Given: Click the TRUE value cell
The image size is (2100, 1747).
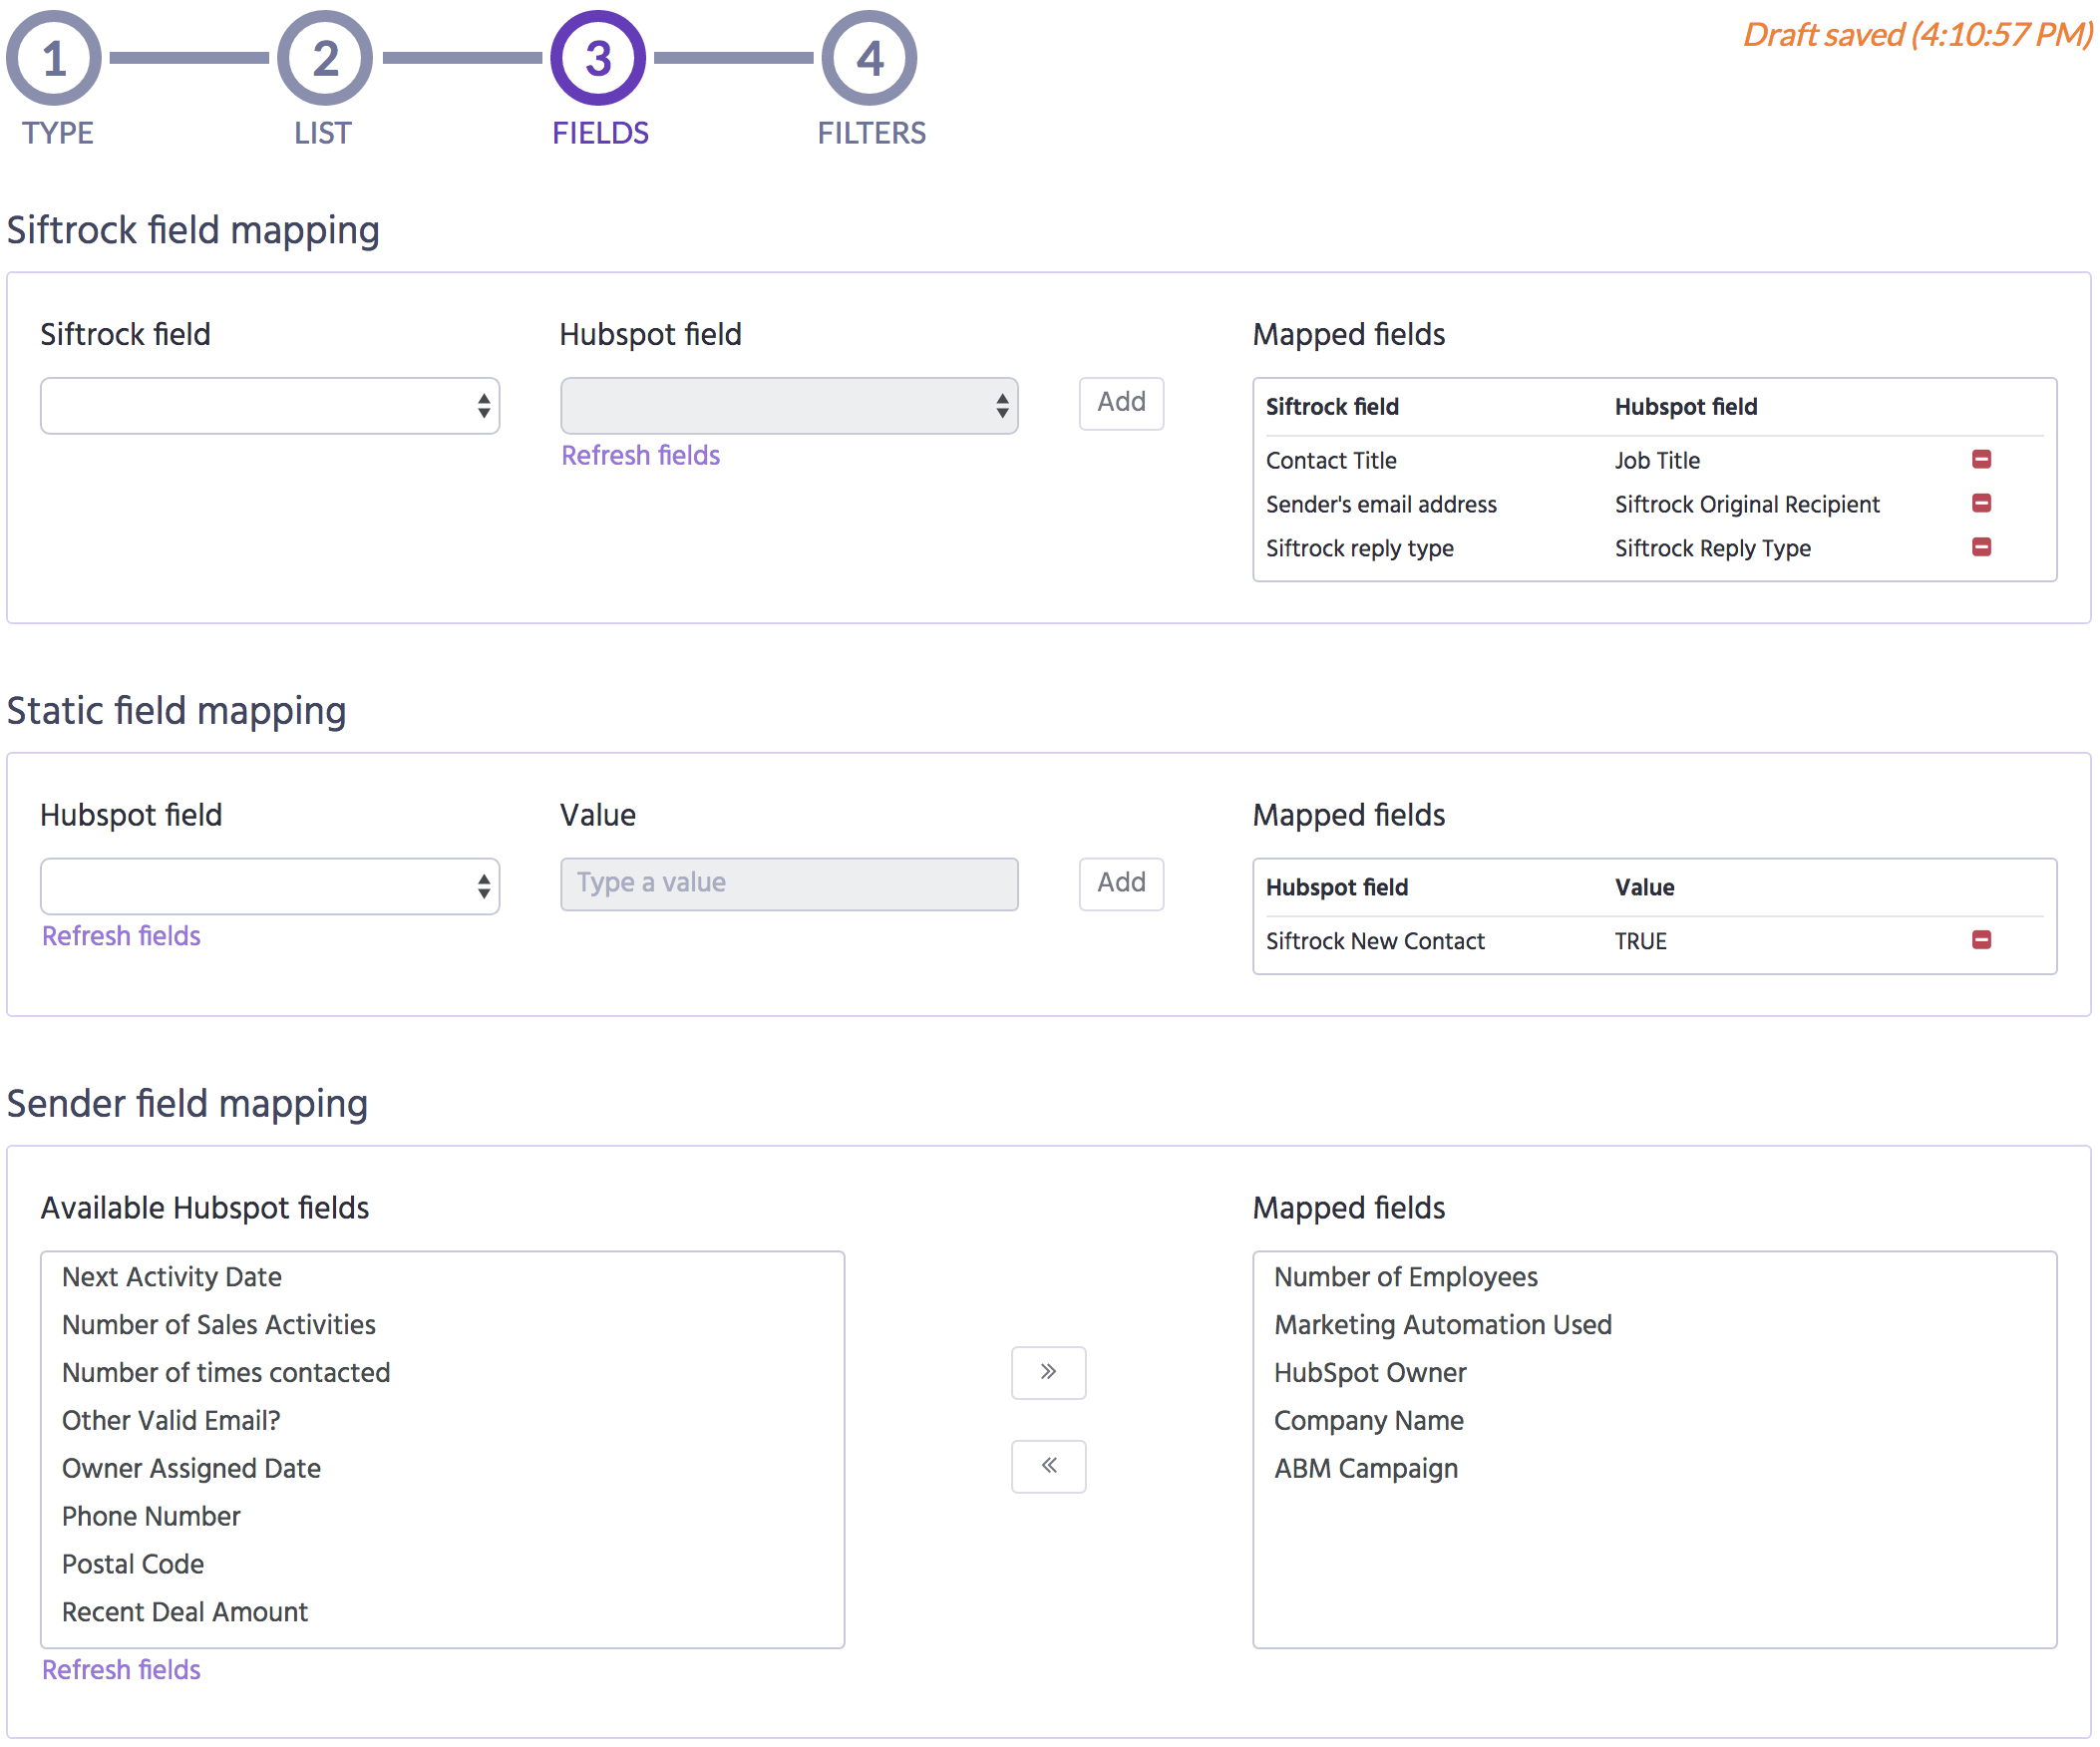Looking at the screenshot, I should (1640, 942).
